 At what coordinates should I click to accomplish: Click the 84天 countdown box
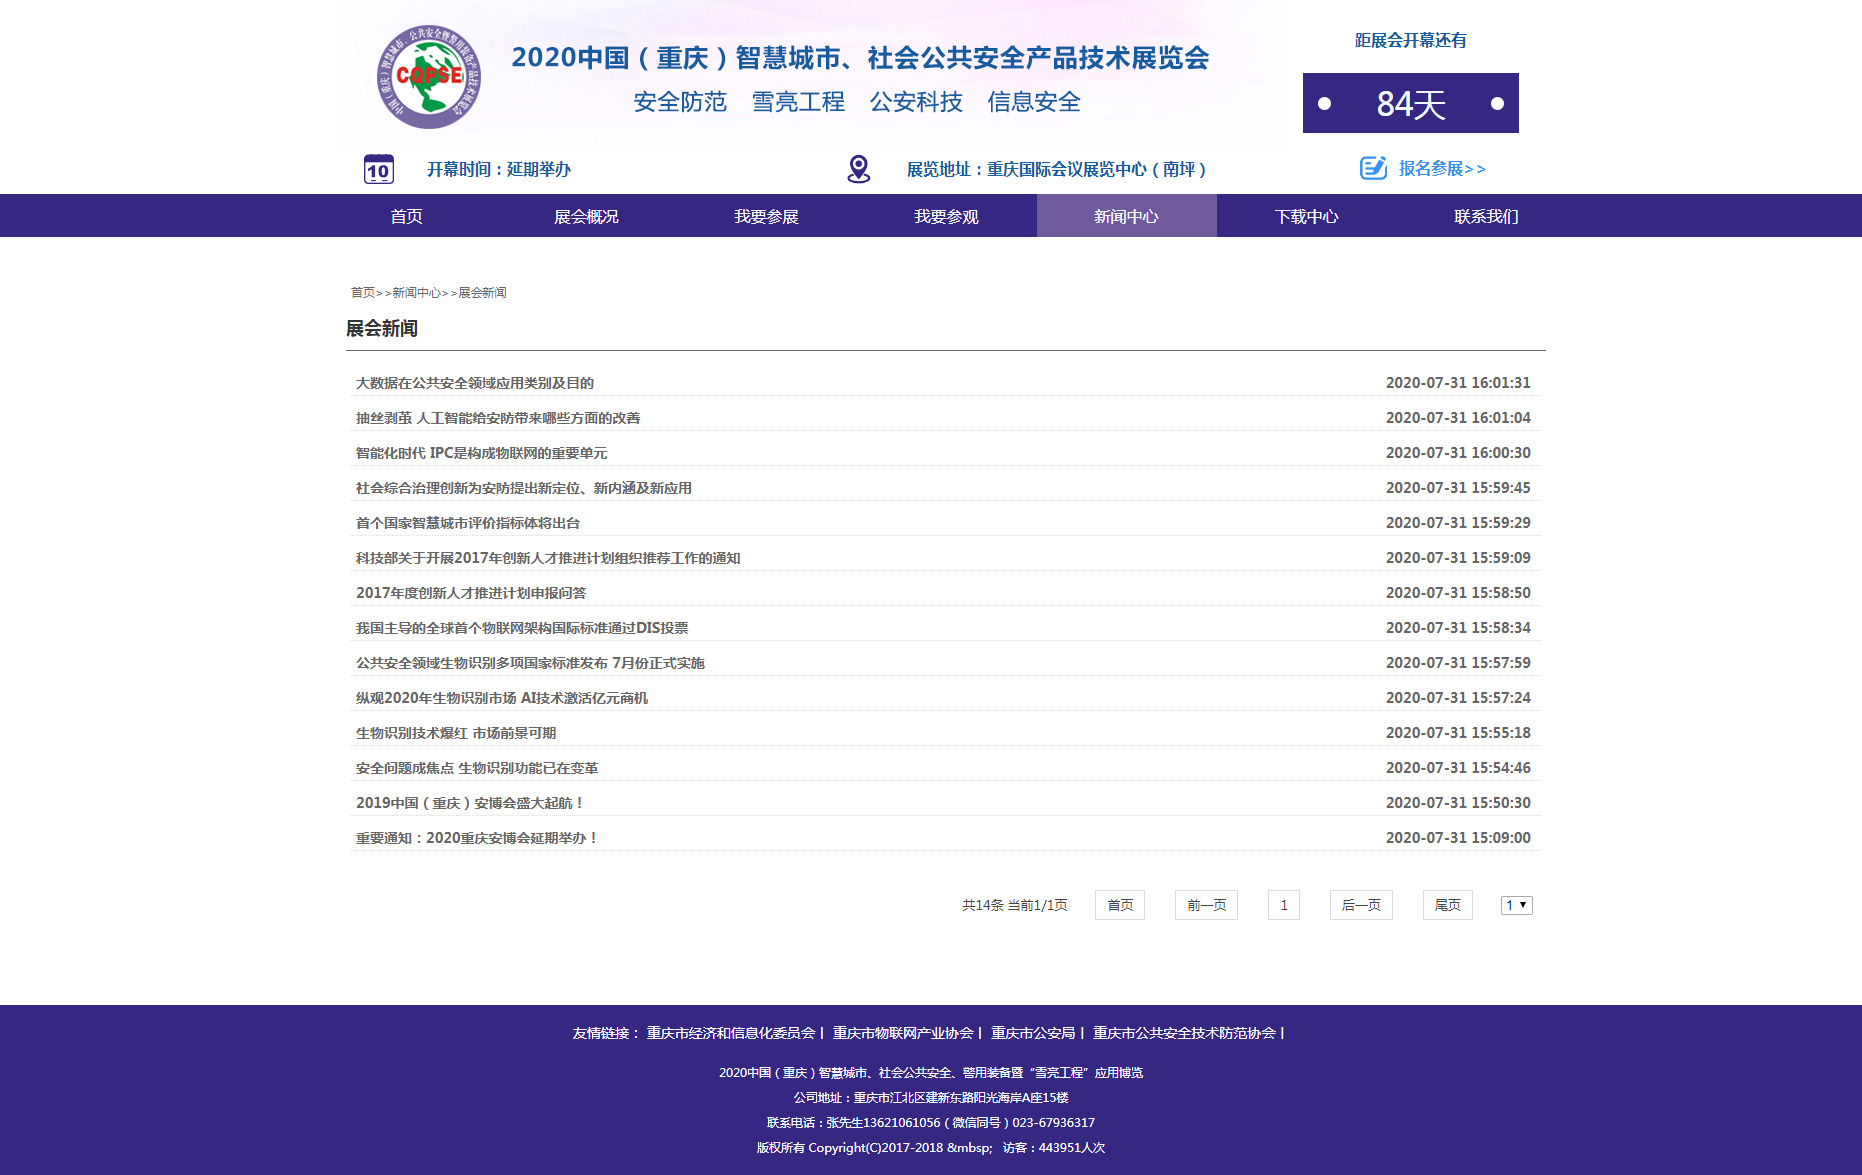(x=1410, y=103)
